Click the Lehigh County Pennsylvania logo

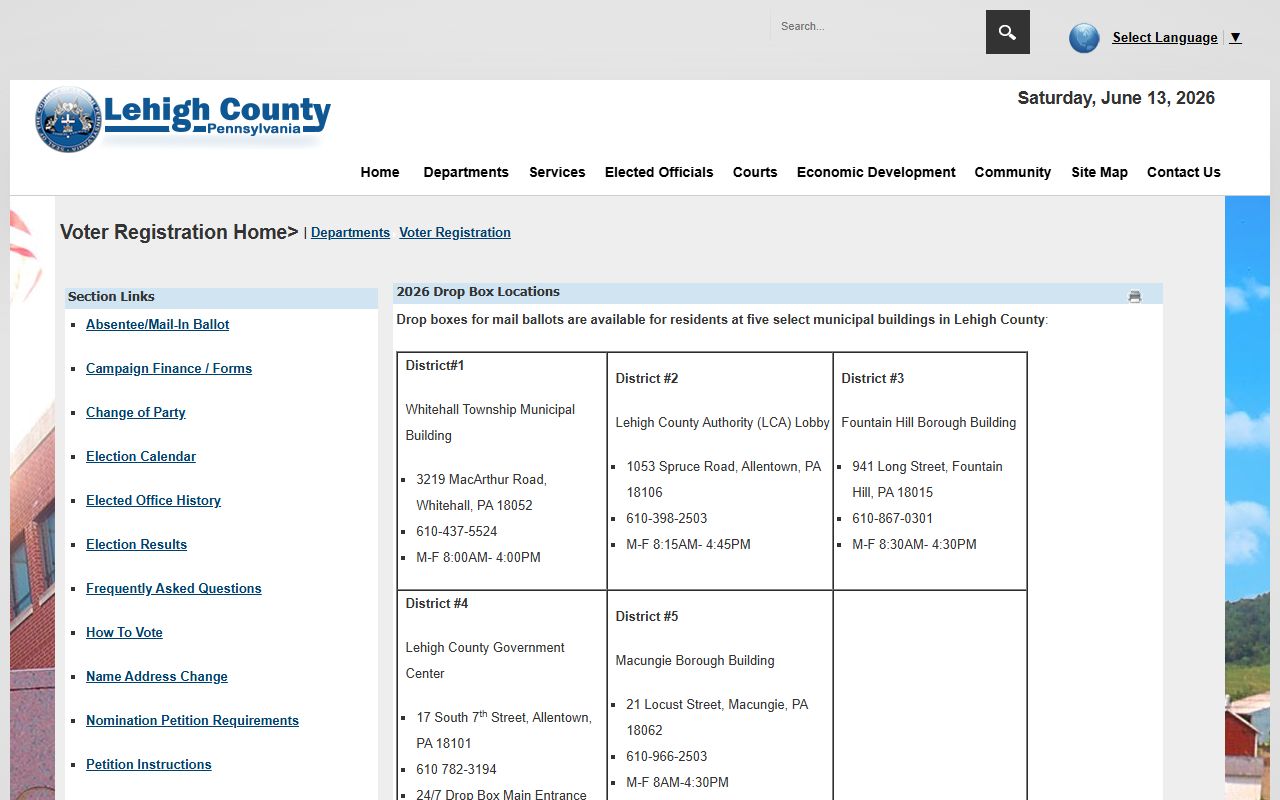[182, 120]
